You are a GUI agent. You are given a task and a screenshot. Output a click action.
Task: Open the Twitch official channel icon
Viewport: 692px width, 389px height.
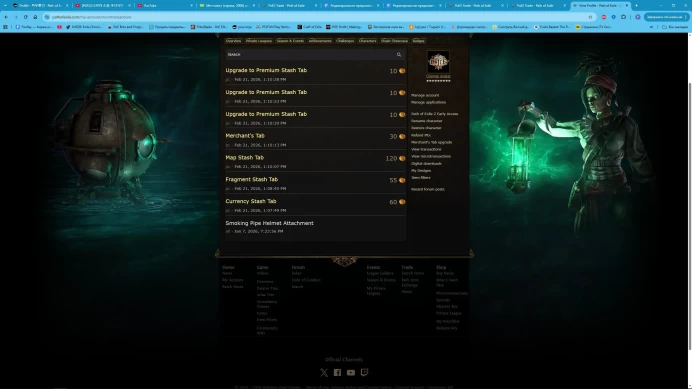365,373
